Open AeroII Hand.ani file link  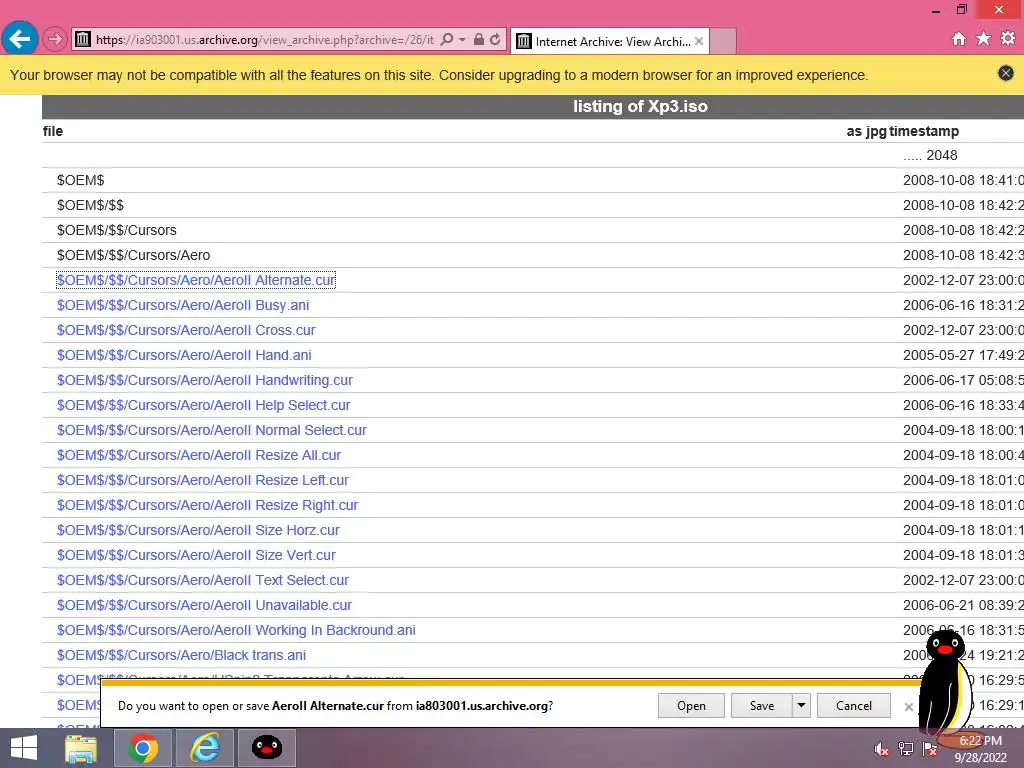point(184,355)
